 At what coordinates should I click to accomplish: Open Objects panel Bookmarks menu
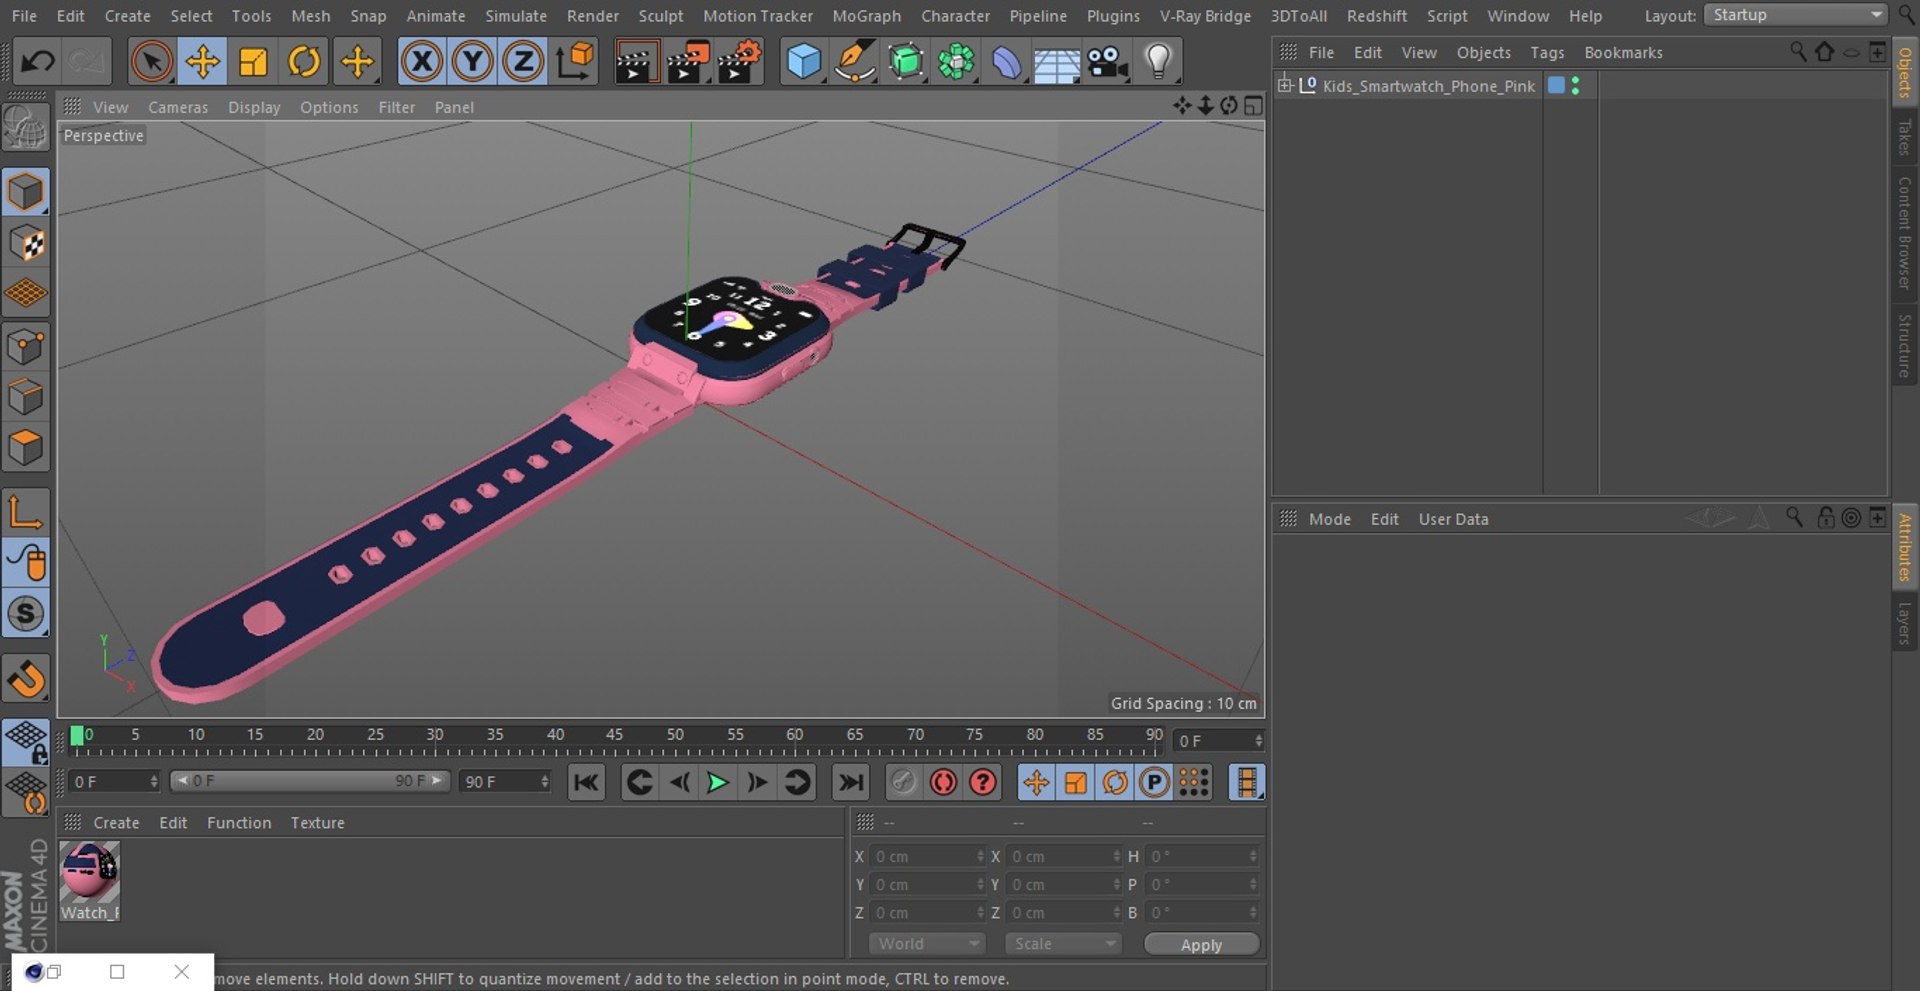point(1623,53)
